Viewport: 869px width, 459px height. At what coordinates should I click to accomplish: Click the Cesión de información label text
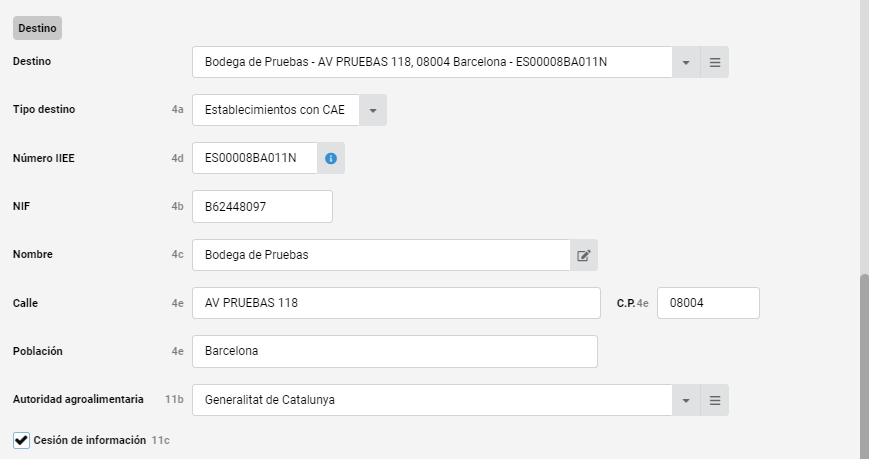point(90,441)
